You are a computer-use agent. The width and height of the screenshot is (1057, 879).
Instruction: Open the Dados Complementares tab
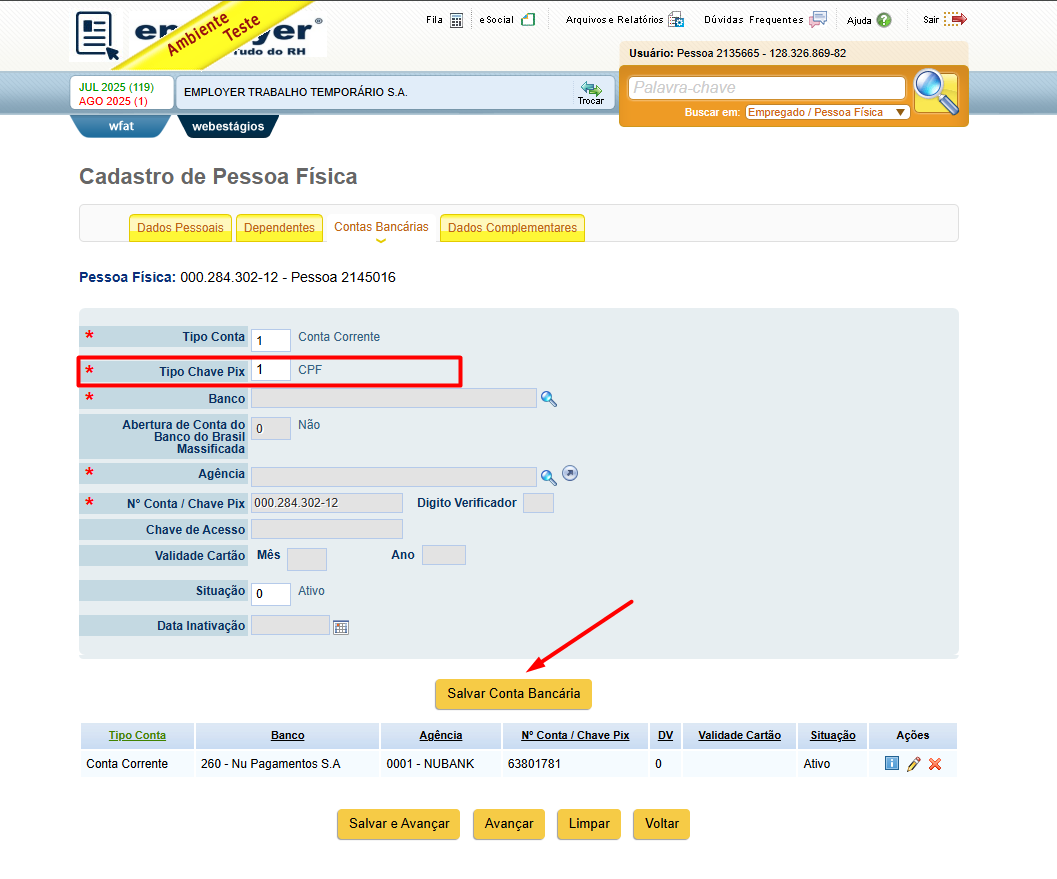[512, 228]
